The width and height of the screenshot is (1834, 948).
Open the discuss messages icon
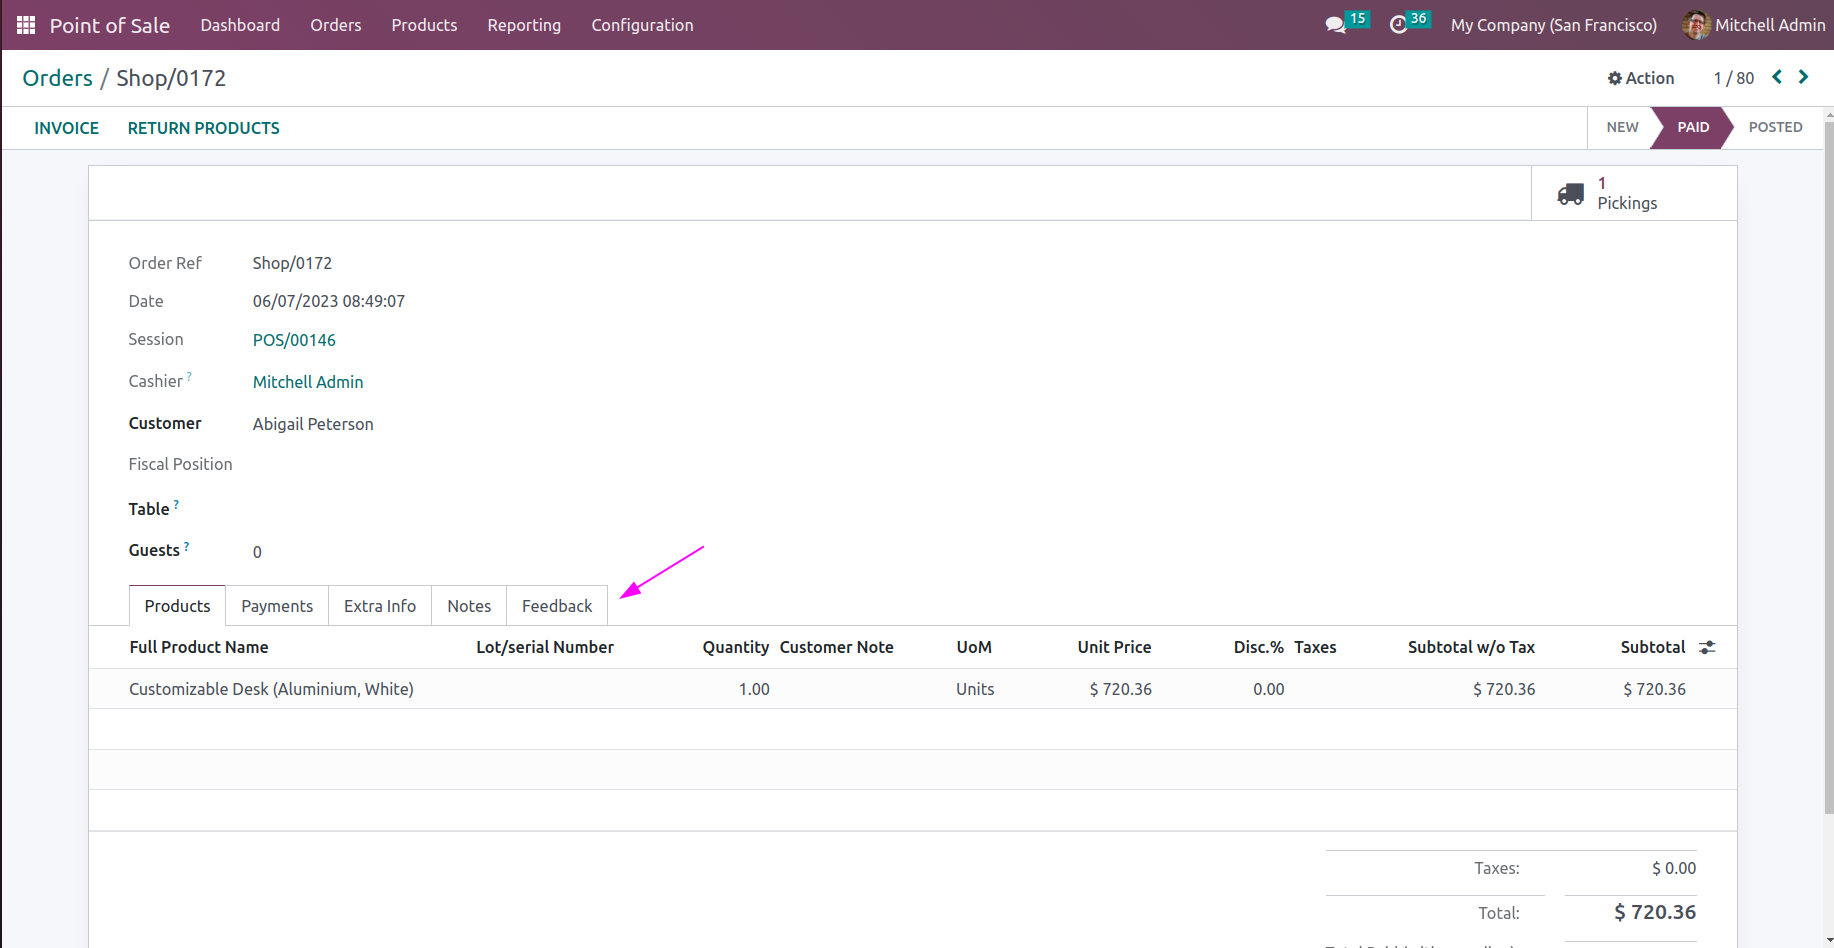[1335, 25]
